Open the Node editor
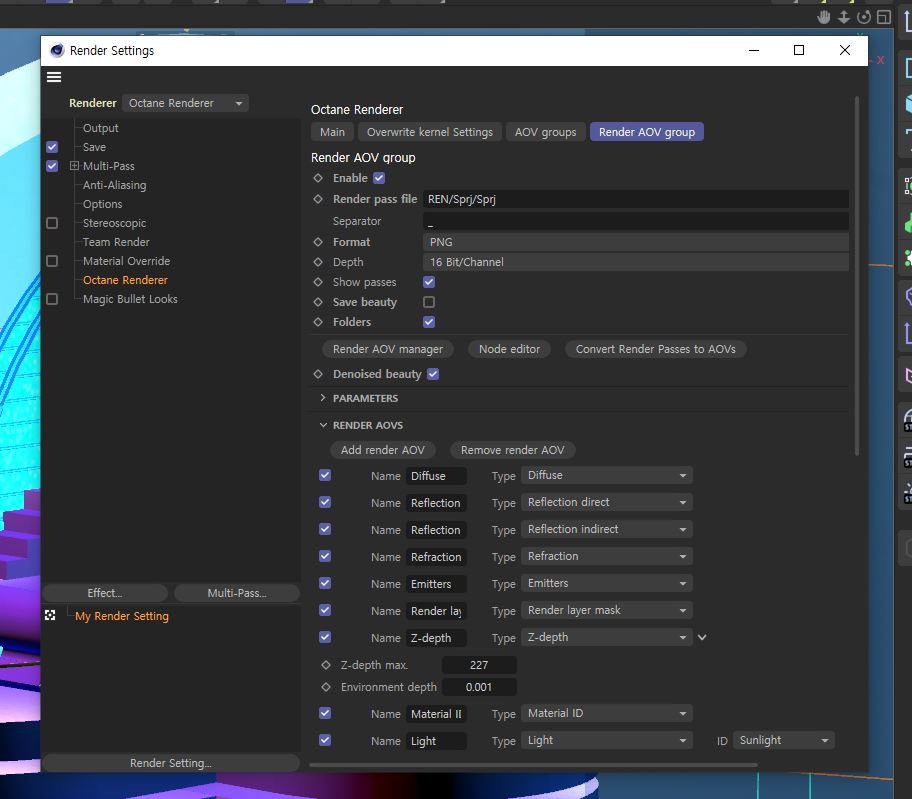Image resolution: width=912 pixels, height=799 pixels. [x=510, y=349]
